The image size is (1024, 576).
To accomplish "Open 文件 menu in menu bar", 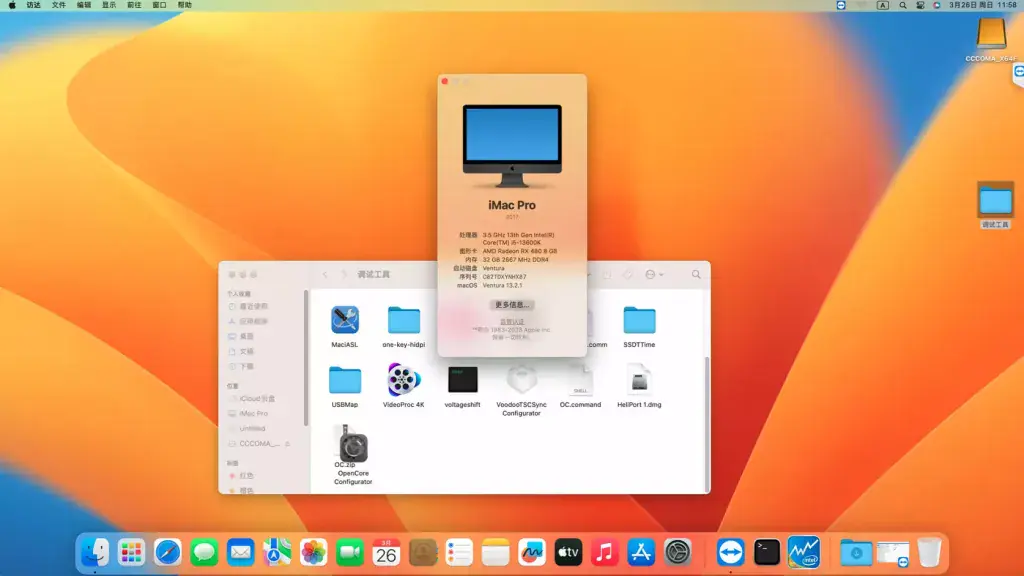I will click(x=59, y=5).
